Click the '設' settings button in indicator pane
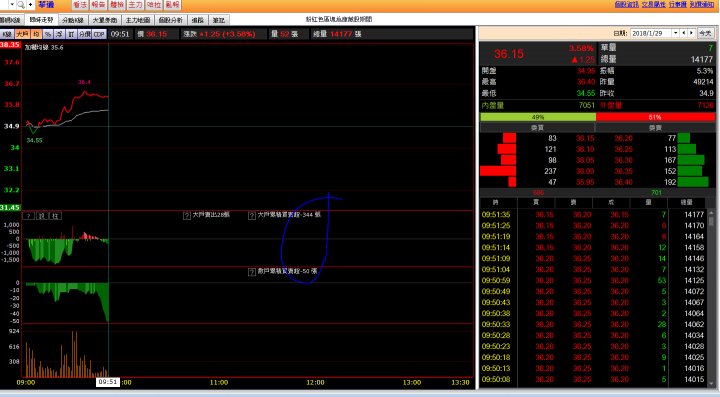Screen dimensions: 720x397 click(42, 216)
